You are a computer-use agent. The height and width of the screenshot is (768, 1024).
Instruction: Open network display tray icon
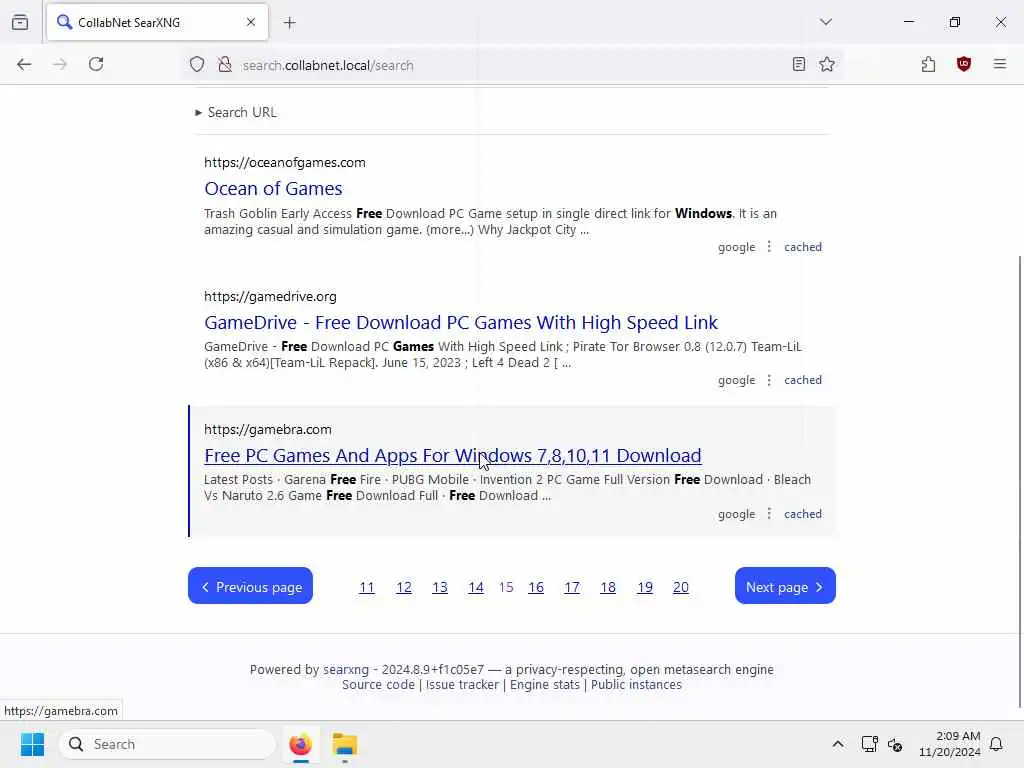(869, 744)
